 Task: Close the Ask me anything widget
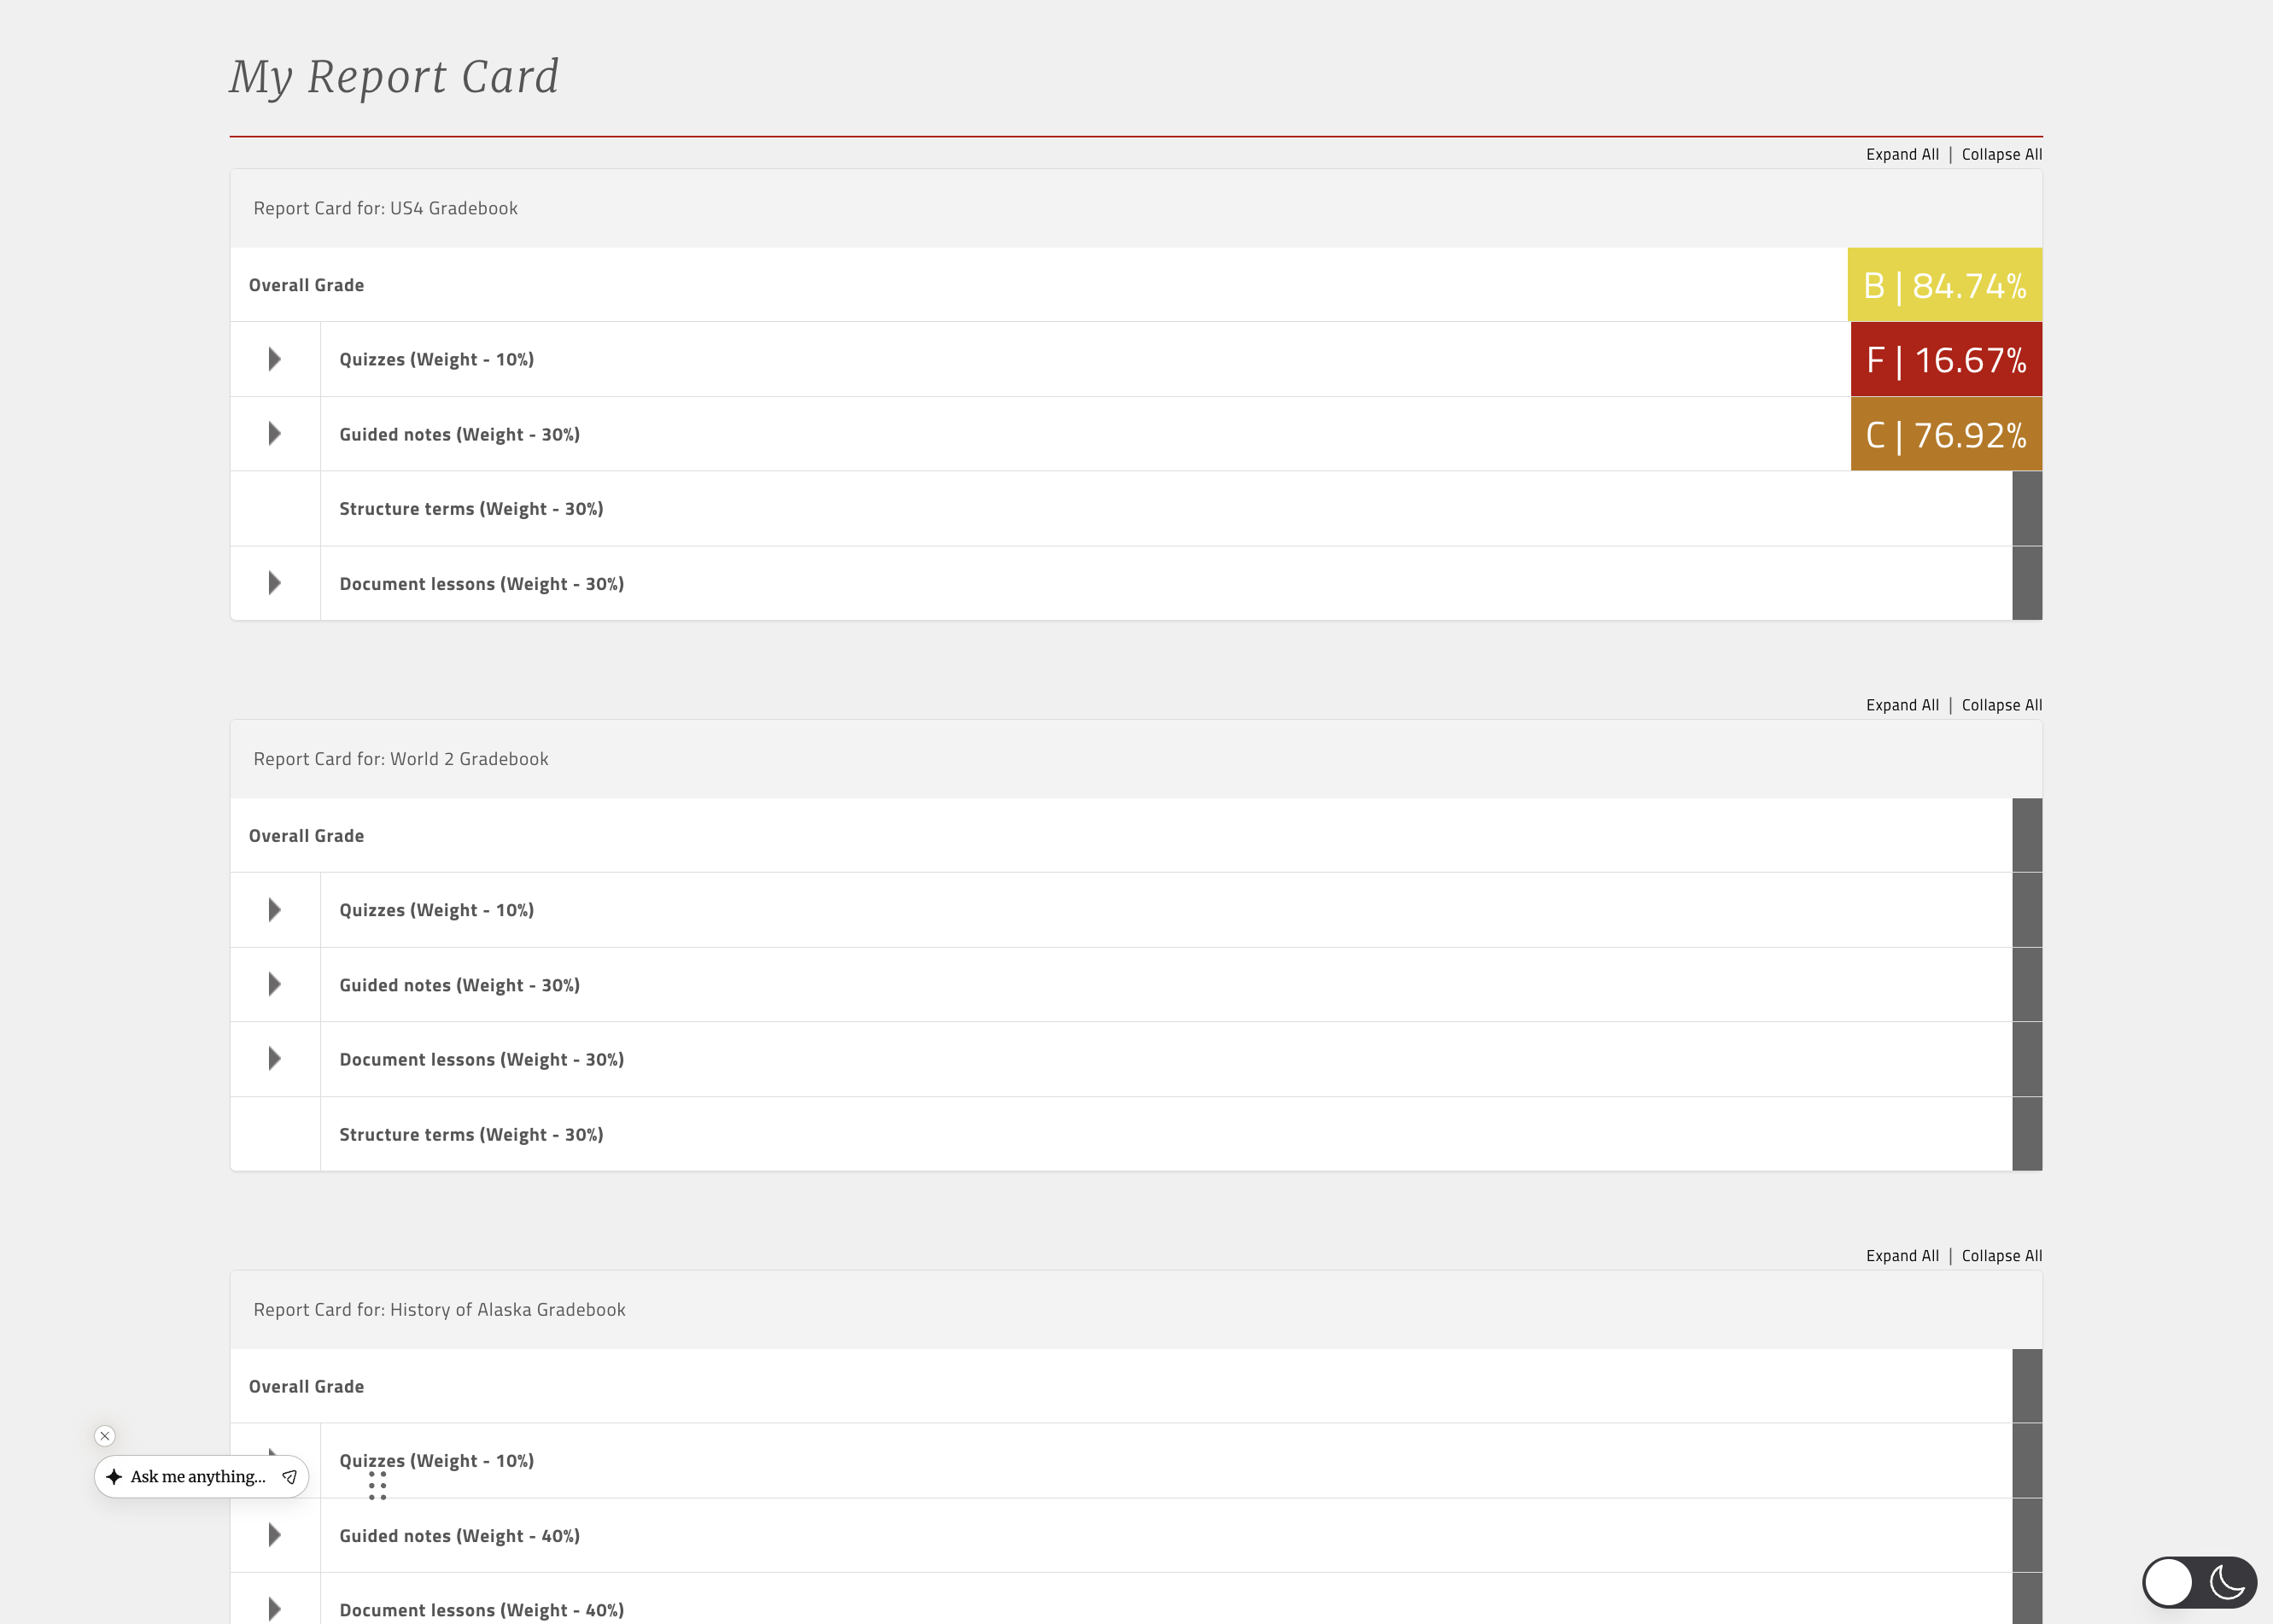click(105, 1436)
